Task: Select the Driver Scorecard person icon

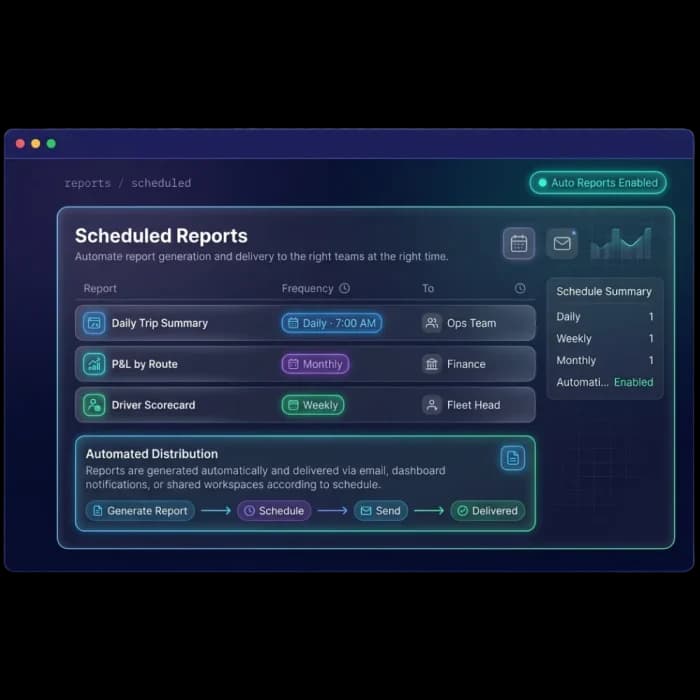Action: [94, 405]
